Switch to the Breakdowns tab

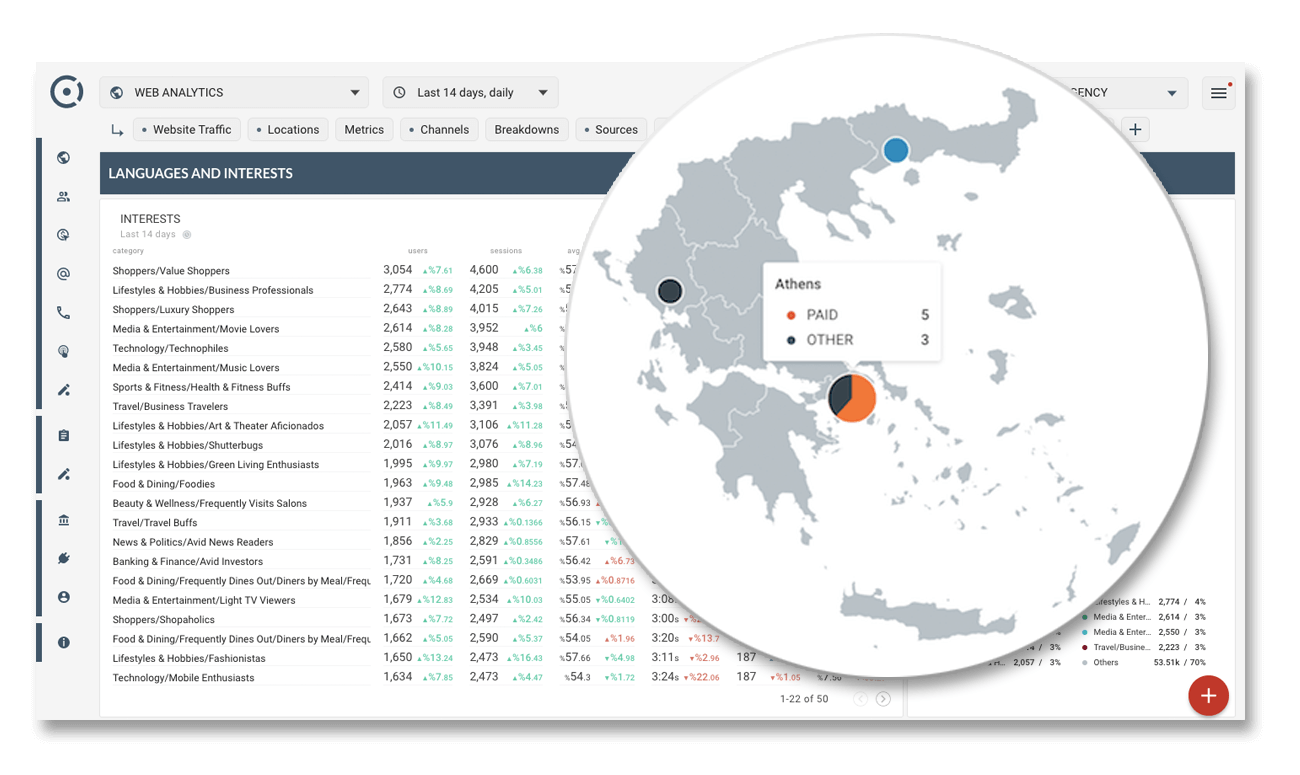point(527,130)
